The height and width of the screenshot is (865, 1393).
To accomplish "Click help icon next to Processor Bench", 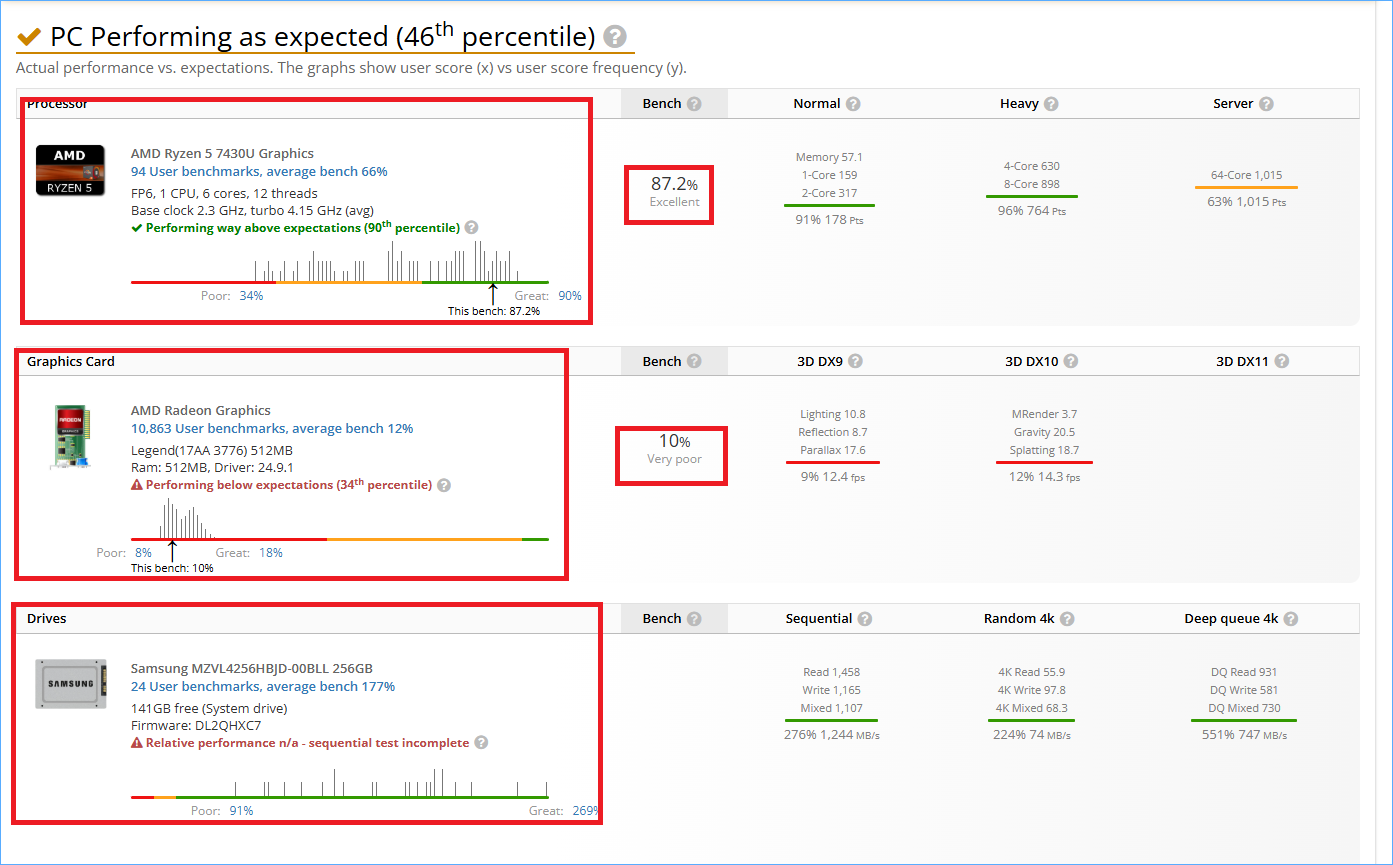I will tap(694, 104).
